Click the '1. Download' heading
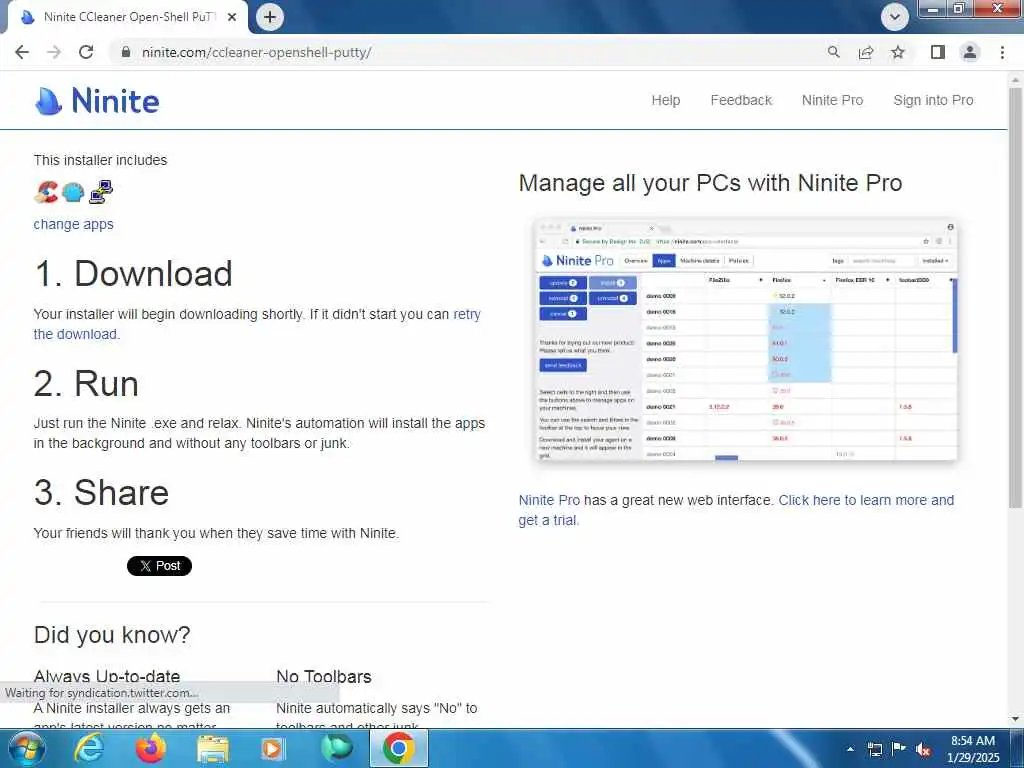The height and width of the screenshot is (768, 1024). coord(133,273)
